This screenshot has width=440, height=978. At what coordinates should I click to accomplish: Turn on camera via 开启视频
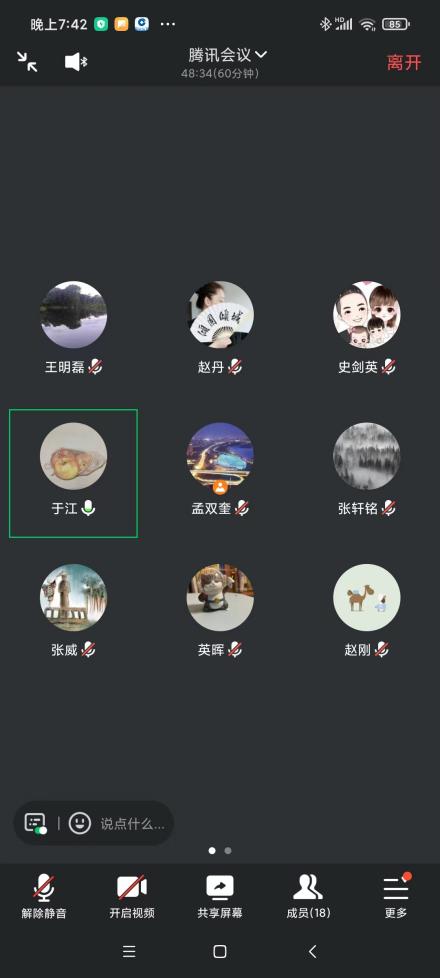click(x=132, y=897)
